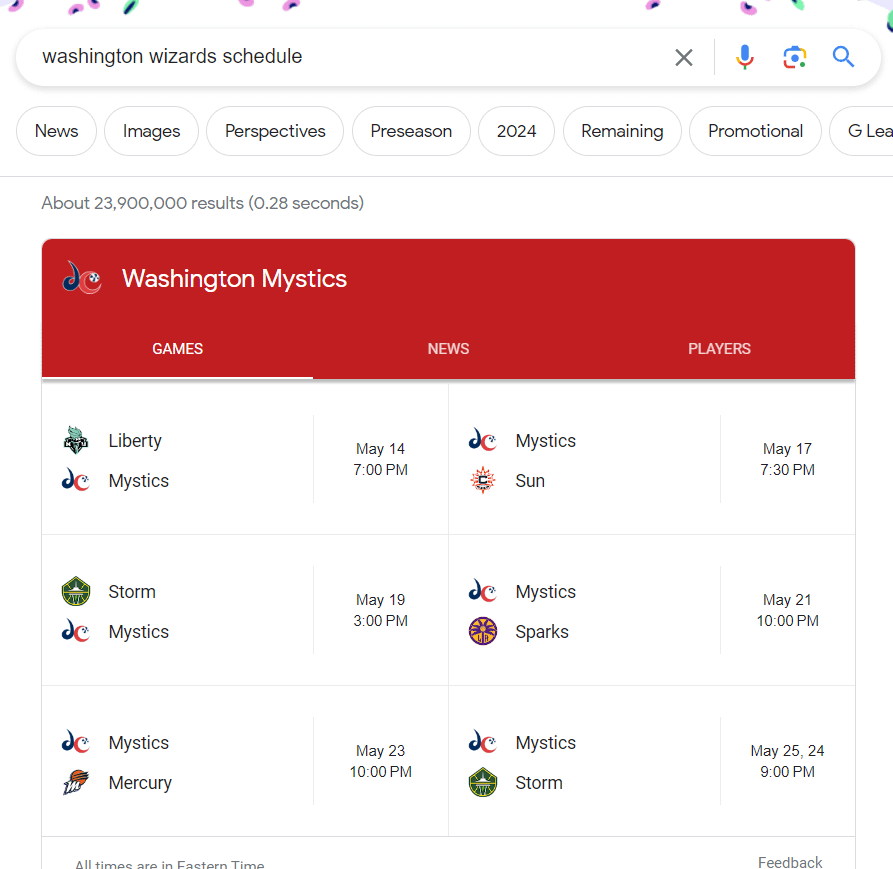Screen dimensions: 893x869
Task: Click the Feedback link
Action: 789,862
